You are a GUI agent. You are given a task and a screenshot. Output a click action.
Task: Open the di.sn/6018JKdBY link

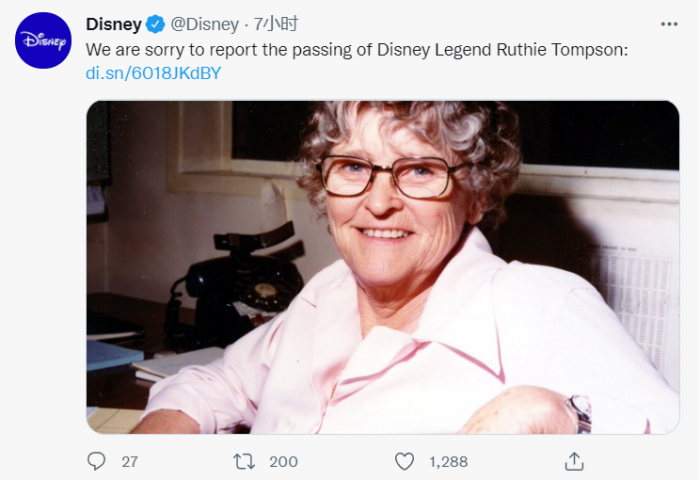154,73
